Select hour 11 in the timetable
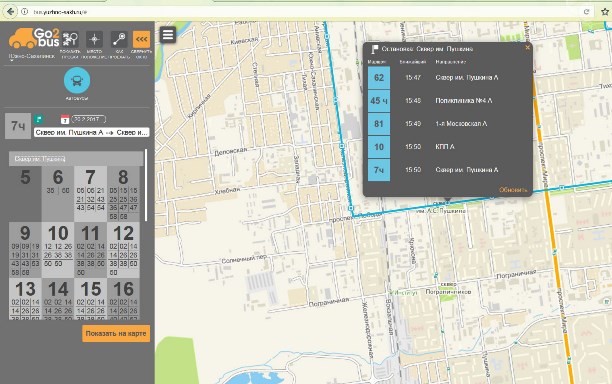Viewport: 612px width, 384px height. (x=90, y=250)
